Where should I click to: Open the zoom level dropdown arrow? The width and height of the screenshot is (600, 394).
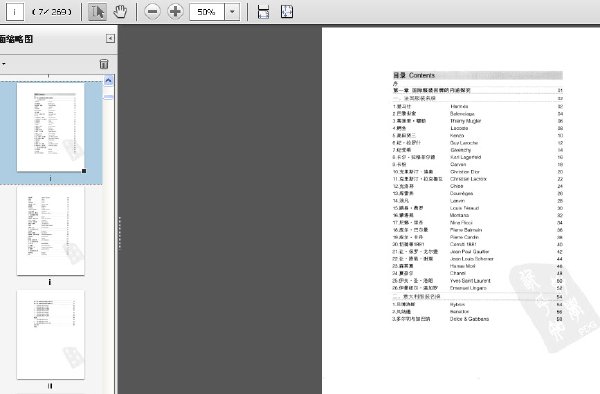(232, 12)
